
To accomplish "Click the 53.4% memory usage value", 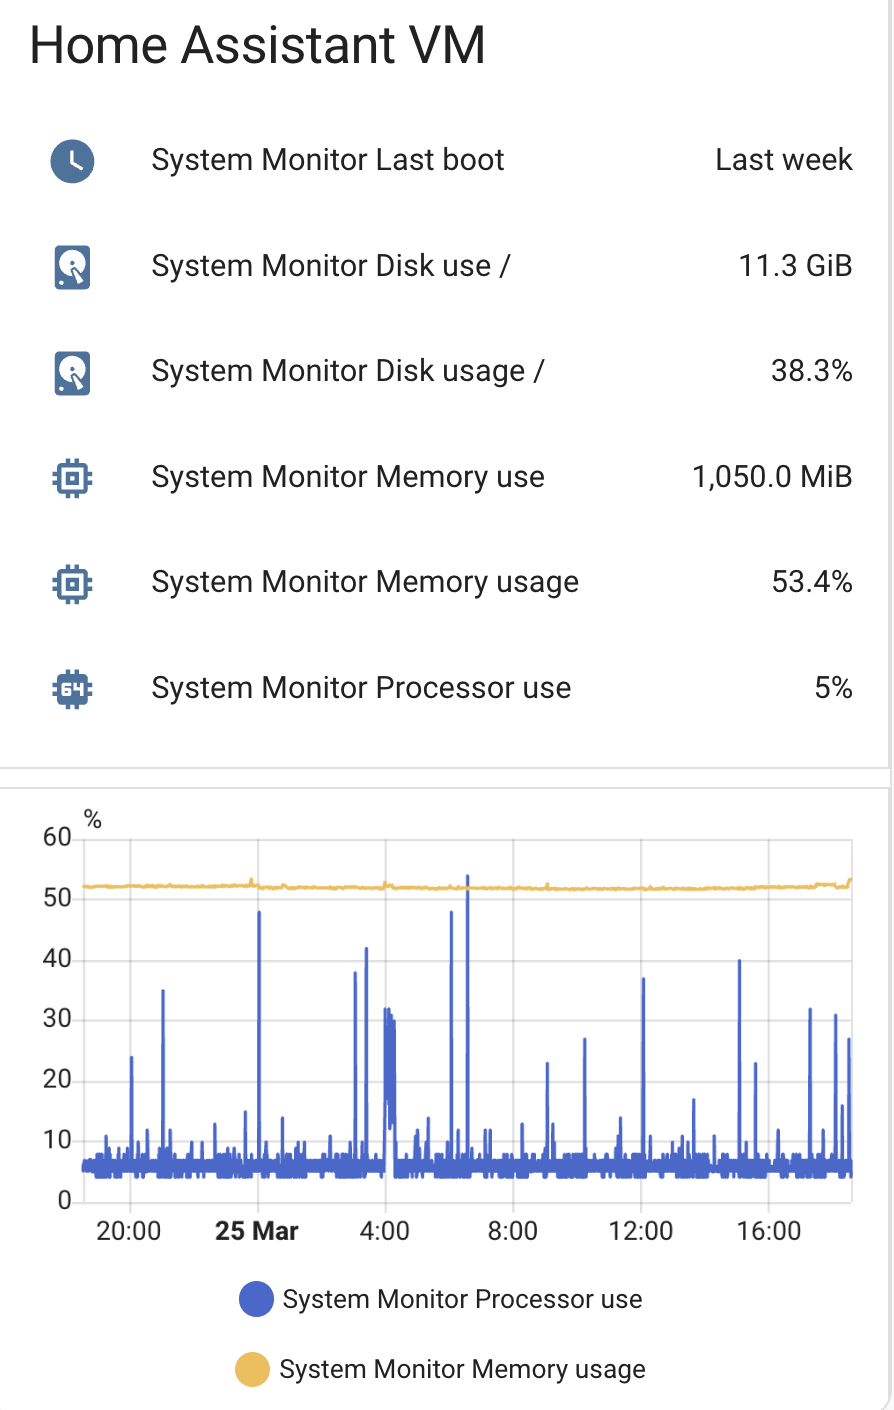I will click(x=811, y=582).
